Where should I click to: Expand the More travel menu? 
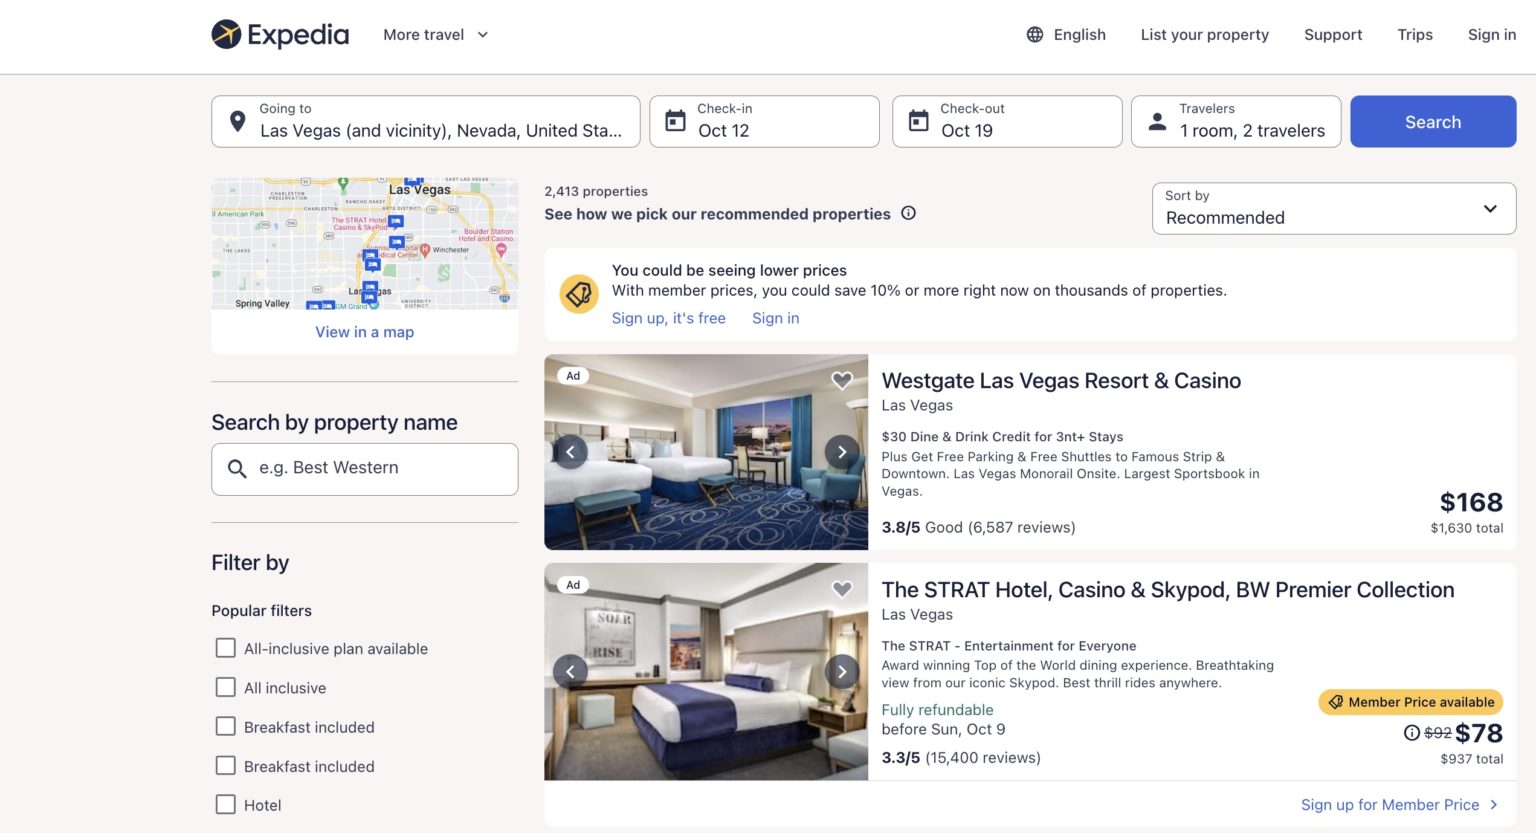[x=435, y=34]
